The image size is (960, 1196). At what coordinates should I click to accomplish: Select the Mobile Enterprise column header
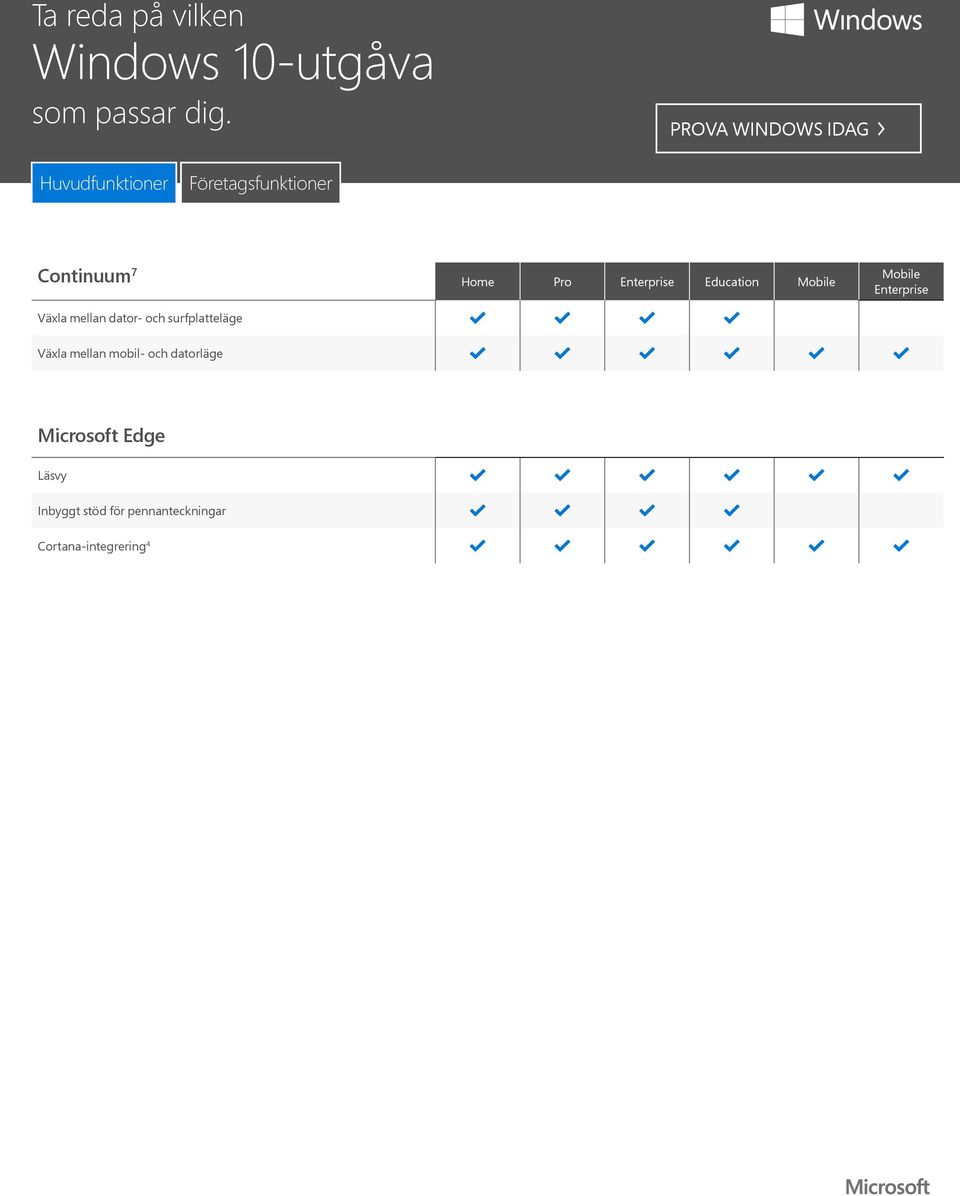[x=901, y=281]
